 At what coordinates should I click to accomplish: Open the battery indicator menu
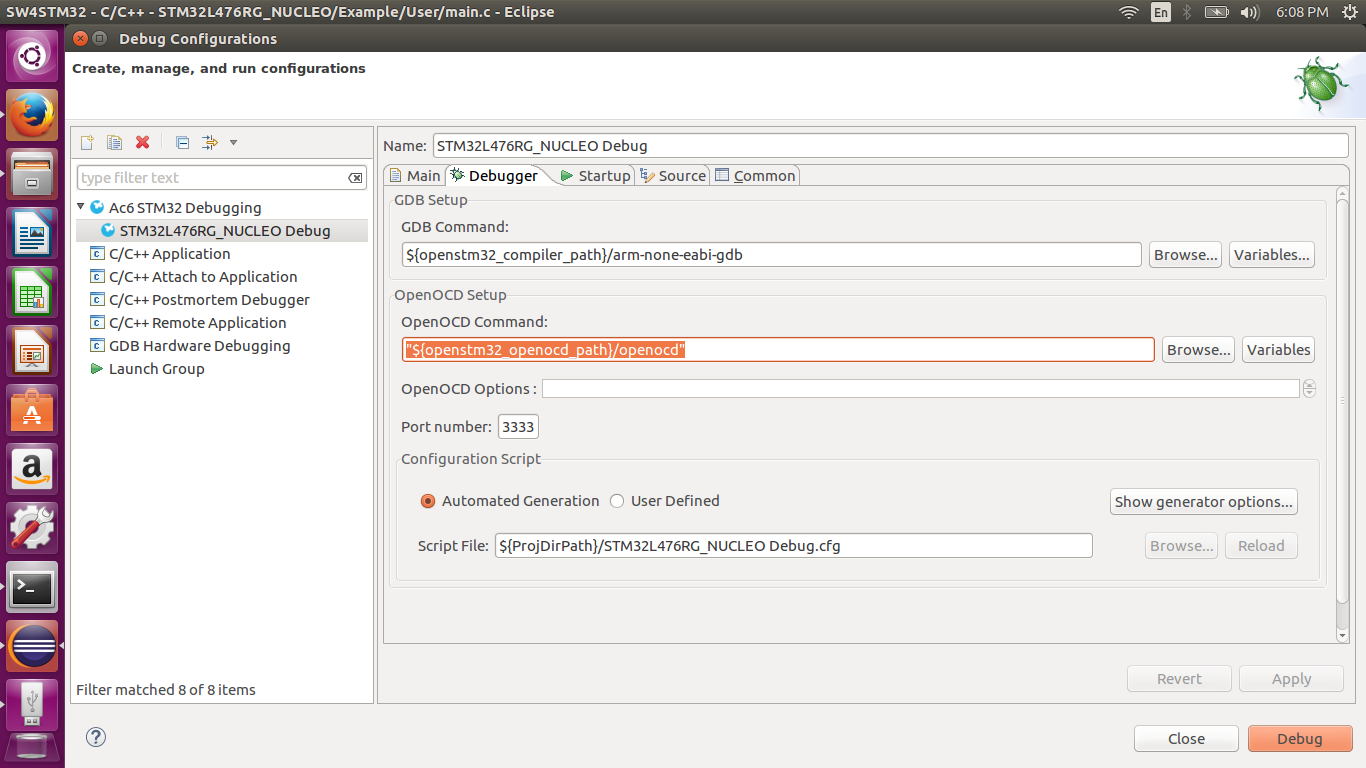coord(1216,12)
